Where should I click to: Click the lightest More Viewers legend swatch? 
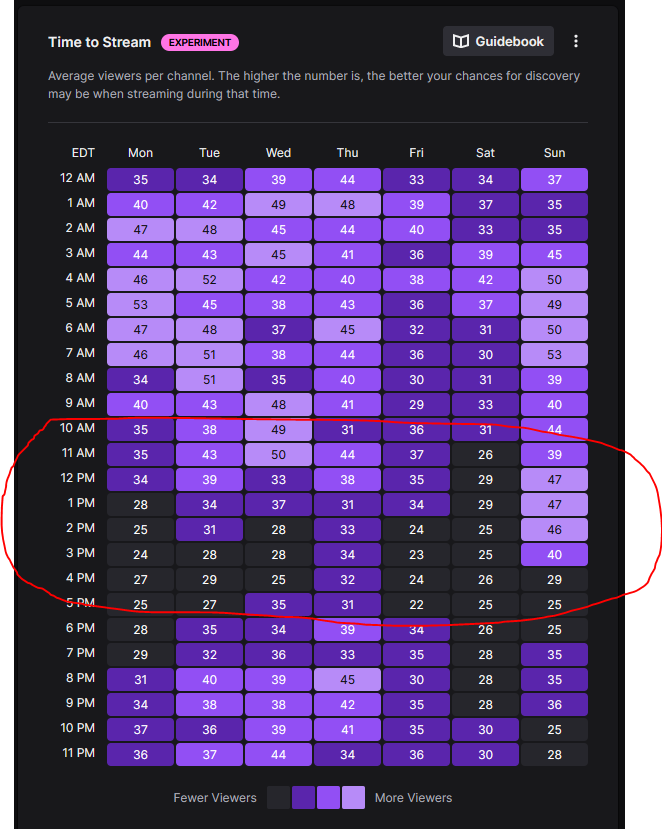coord(353,797)
